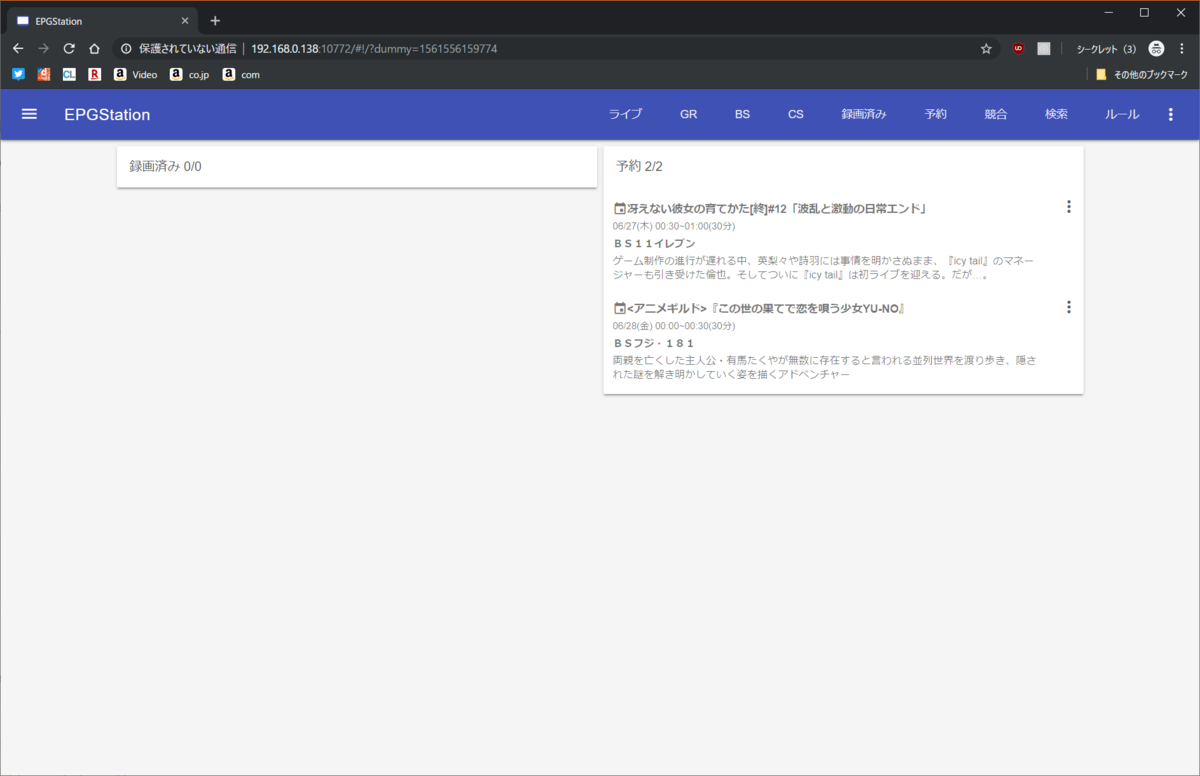
Task: Click the browser back arrow
Action: click(x=17, y=48)
